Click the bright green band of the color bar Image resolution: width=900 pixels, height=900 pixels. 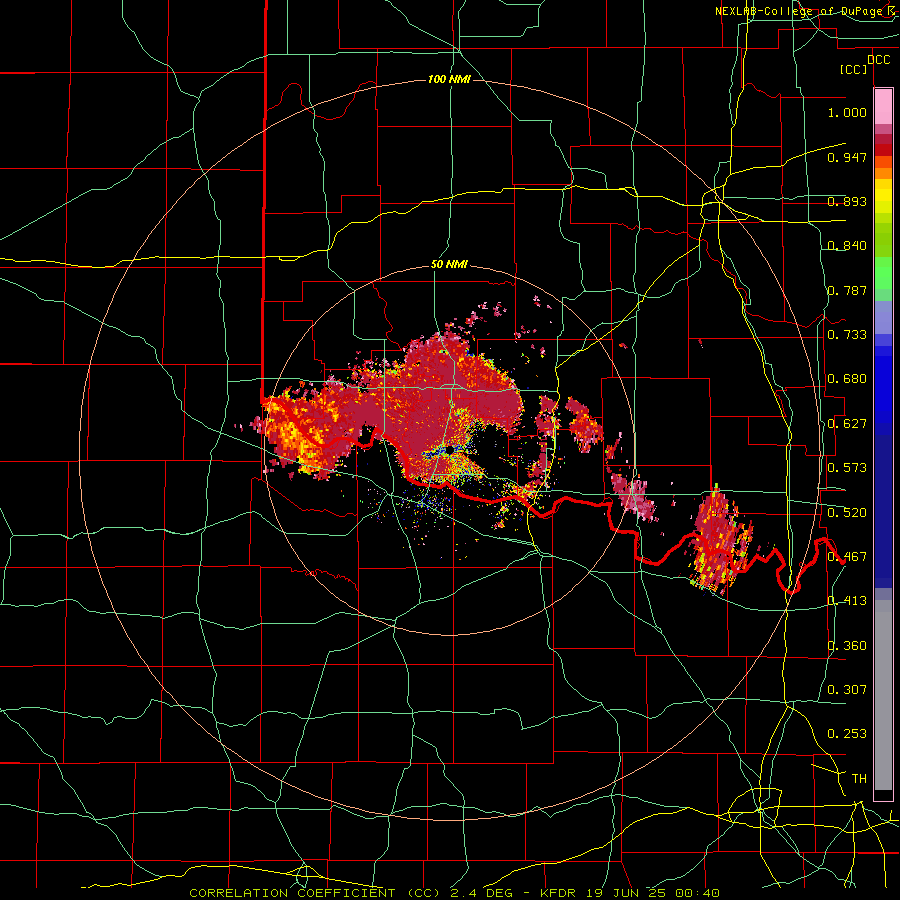pos(883,273)
